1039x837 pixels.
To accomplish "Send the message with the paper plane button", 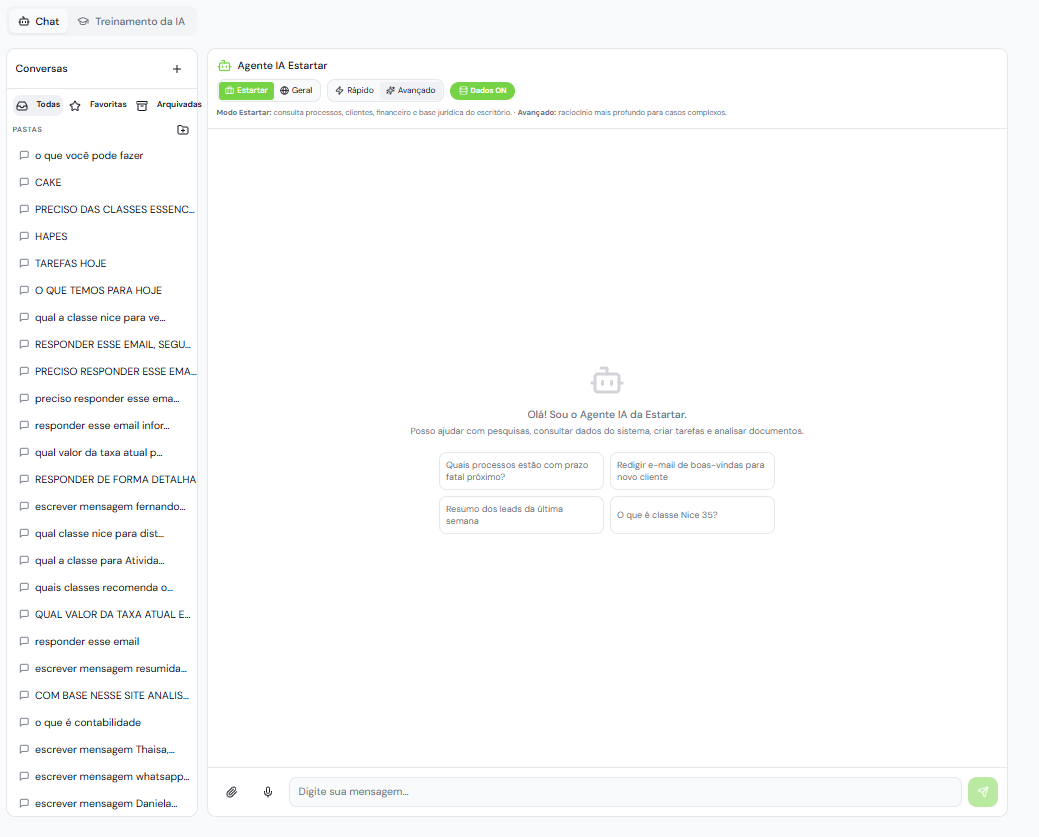I will (x=983, y=792).
